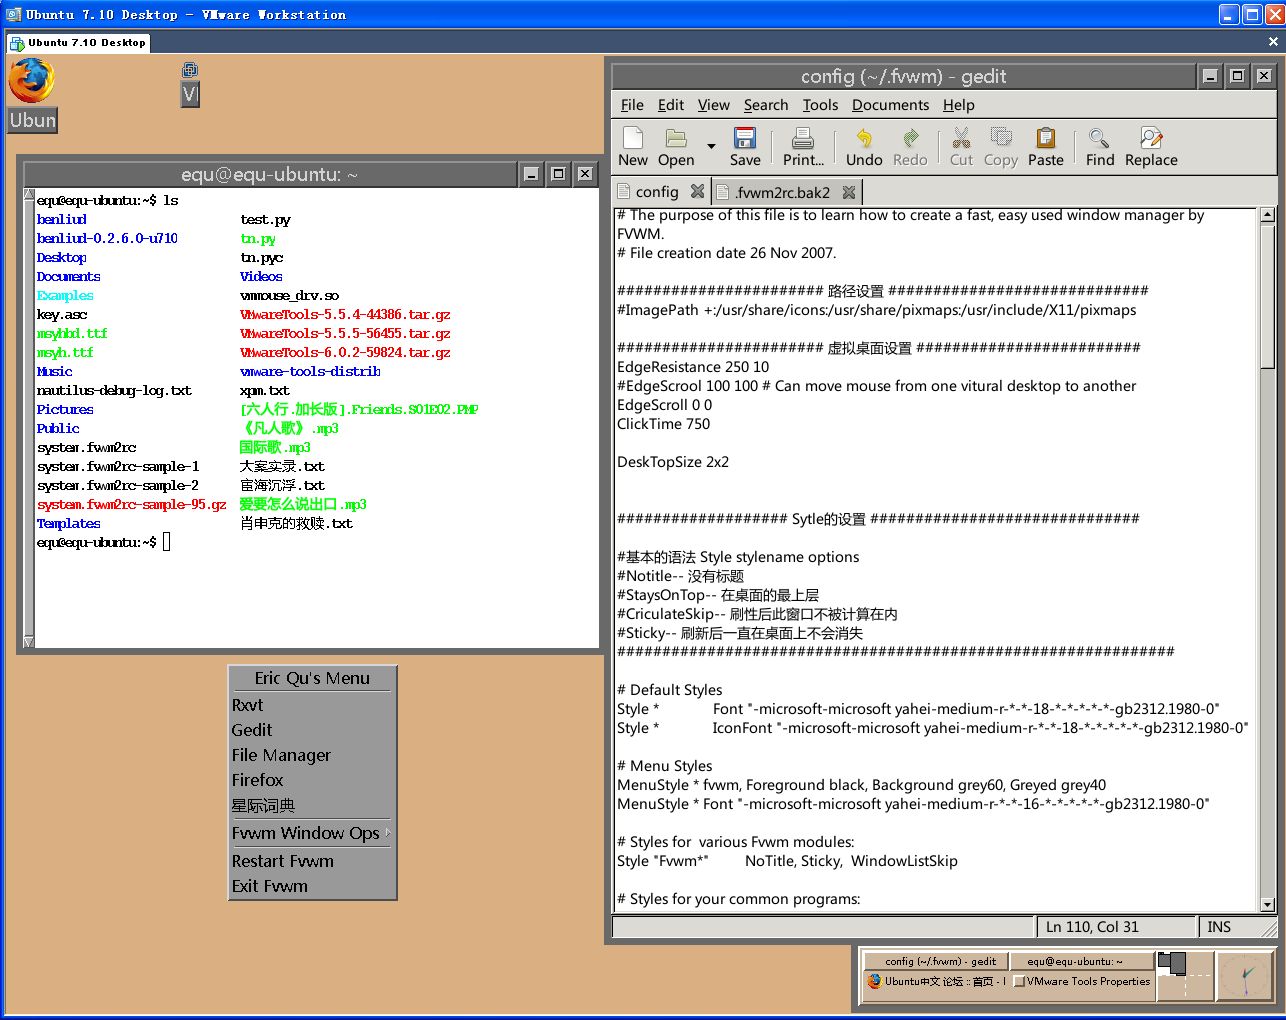Open the Documents menu in gedit
The height and width of the screenshot is (1020, 1286).
click(890, 105)
